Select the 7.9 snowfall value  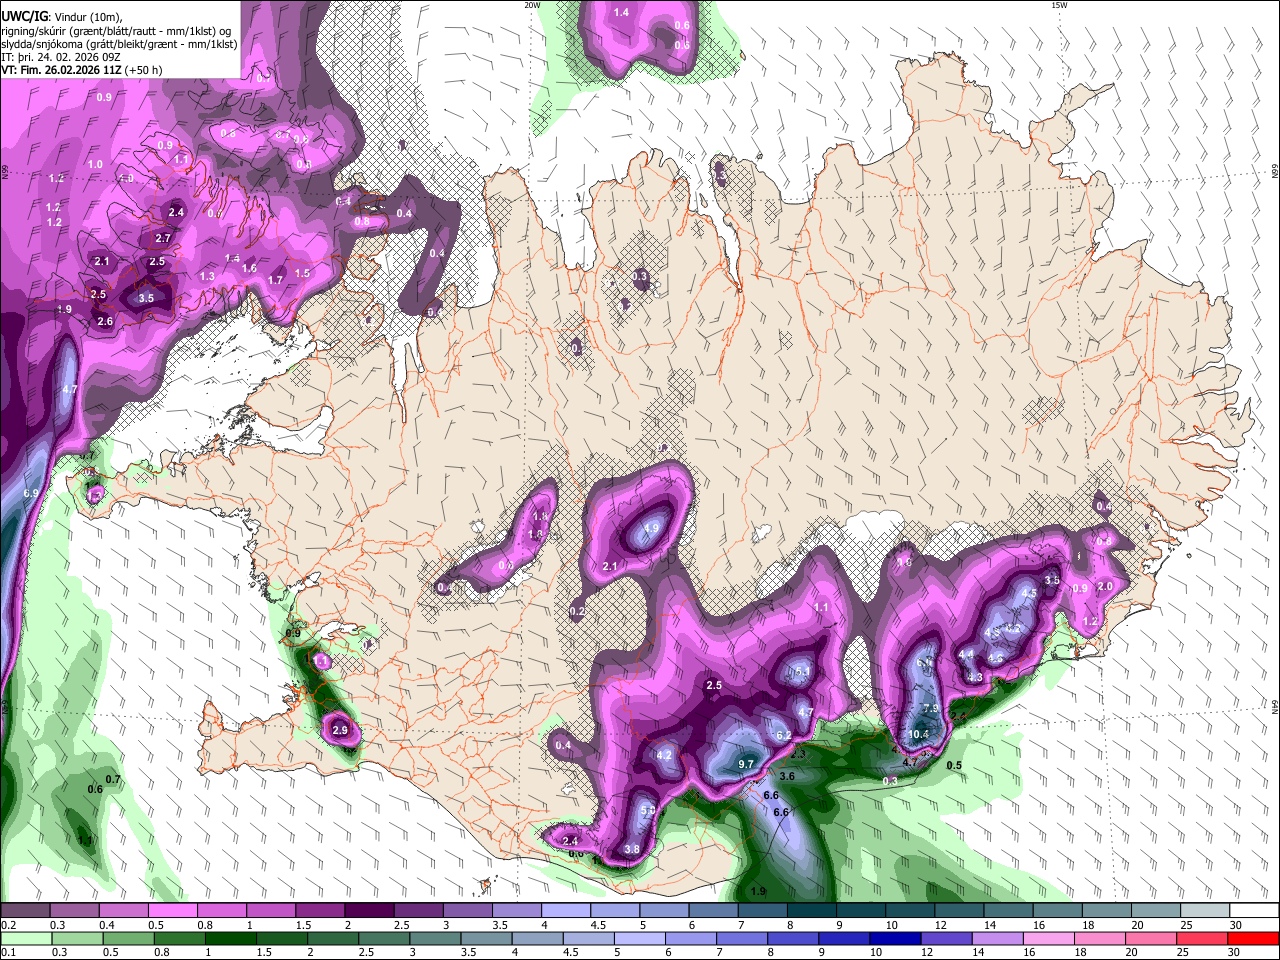[x=930, y=709]
